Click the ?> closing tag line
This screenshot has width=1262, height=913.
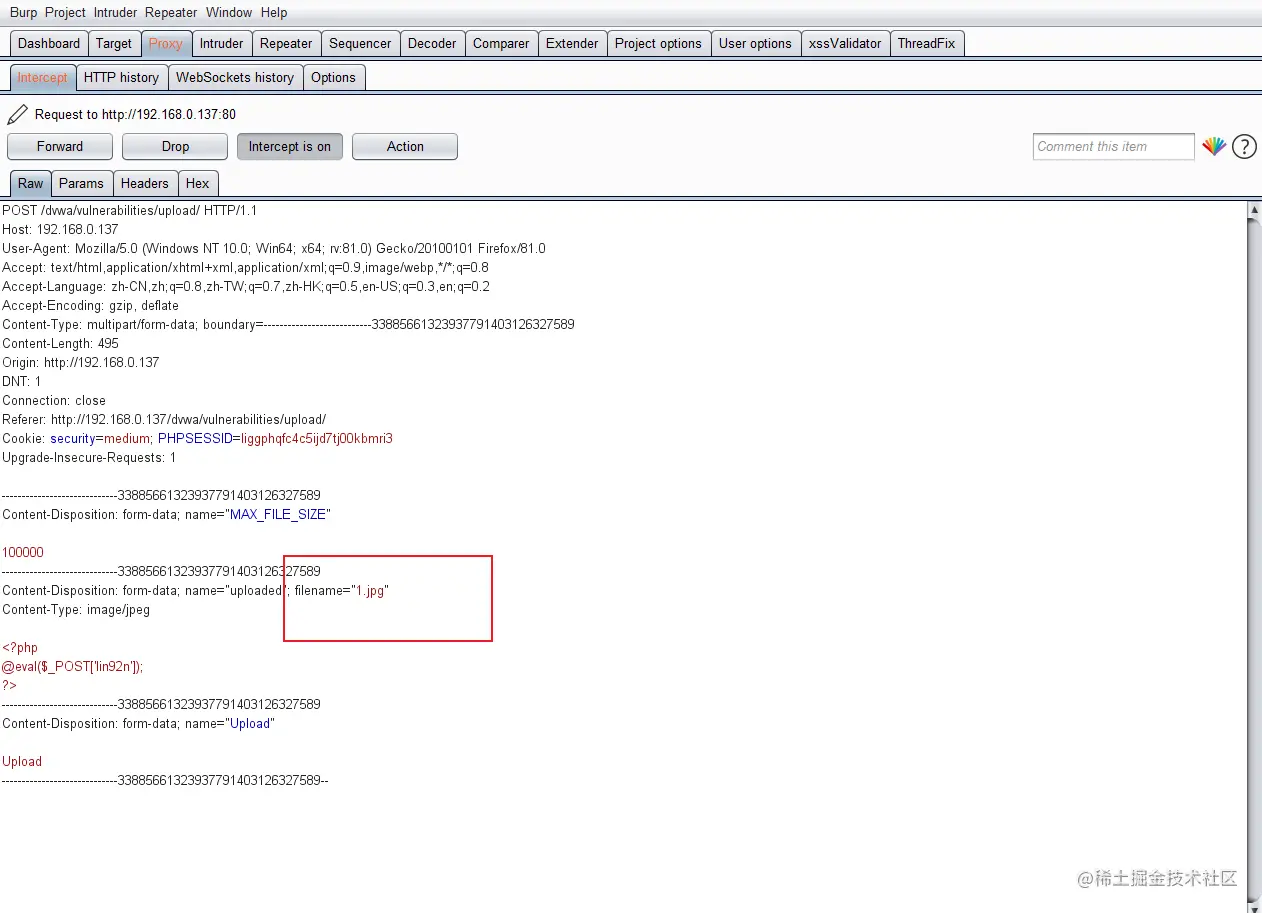[10, 685]
